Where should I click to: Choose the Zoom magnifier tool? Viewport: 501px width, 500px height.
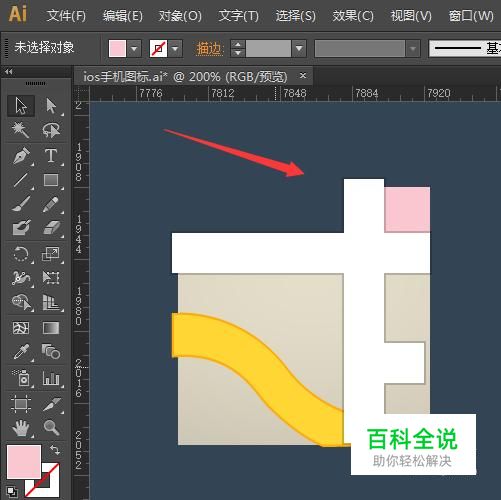point(51,428)
